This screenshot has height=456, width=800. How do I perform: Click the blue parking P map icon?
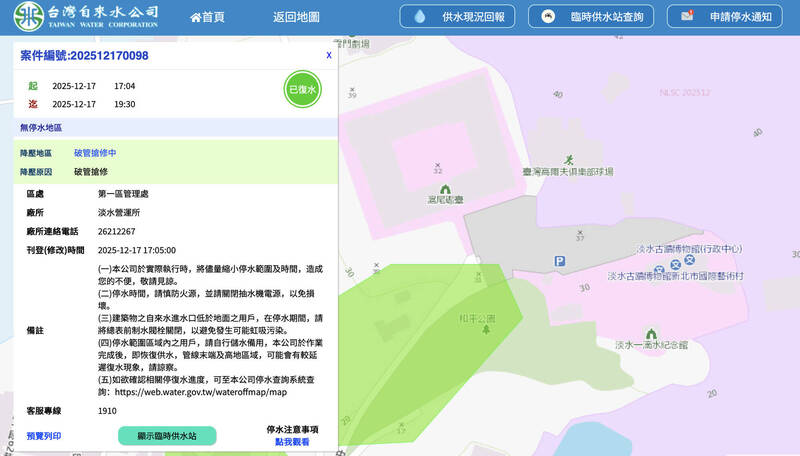point(560,262)
